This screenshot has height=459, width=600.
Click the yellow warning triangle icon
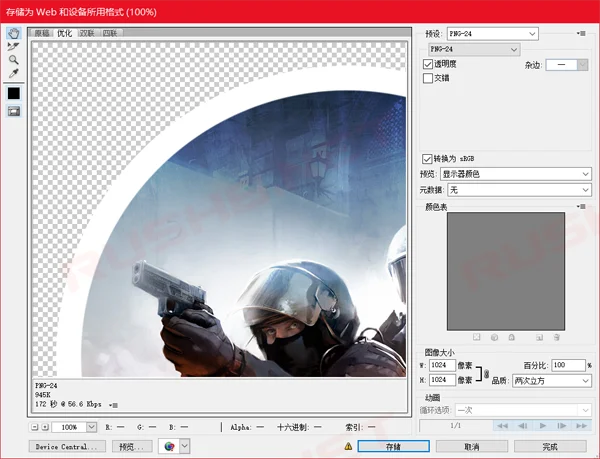coord(348,446)
